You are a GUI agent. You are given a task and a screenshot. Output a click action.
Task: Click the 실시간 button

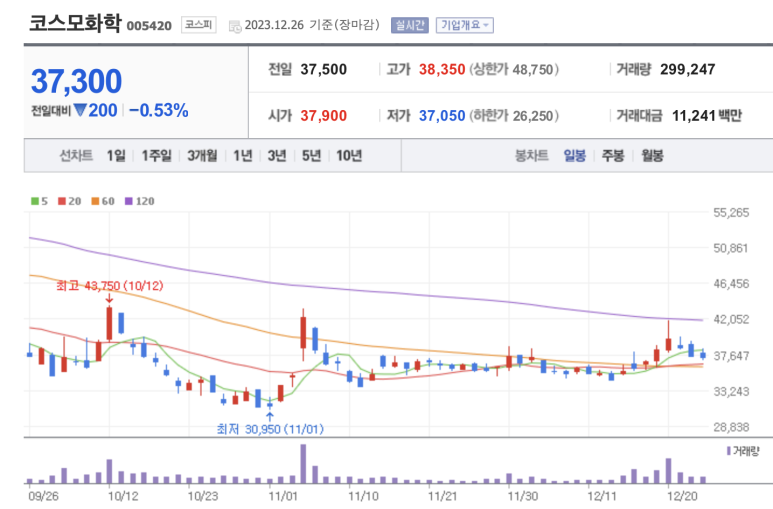coord(410,25)
